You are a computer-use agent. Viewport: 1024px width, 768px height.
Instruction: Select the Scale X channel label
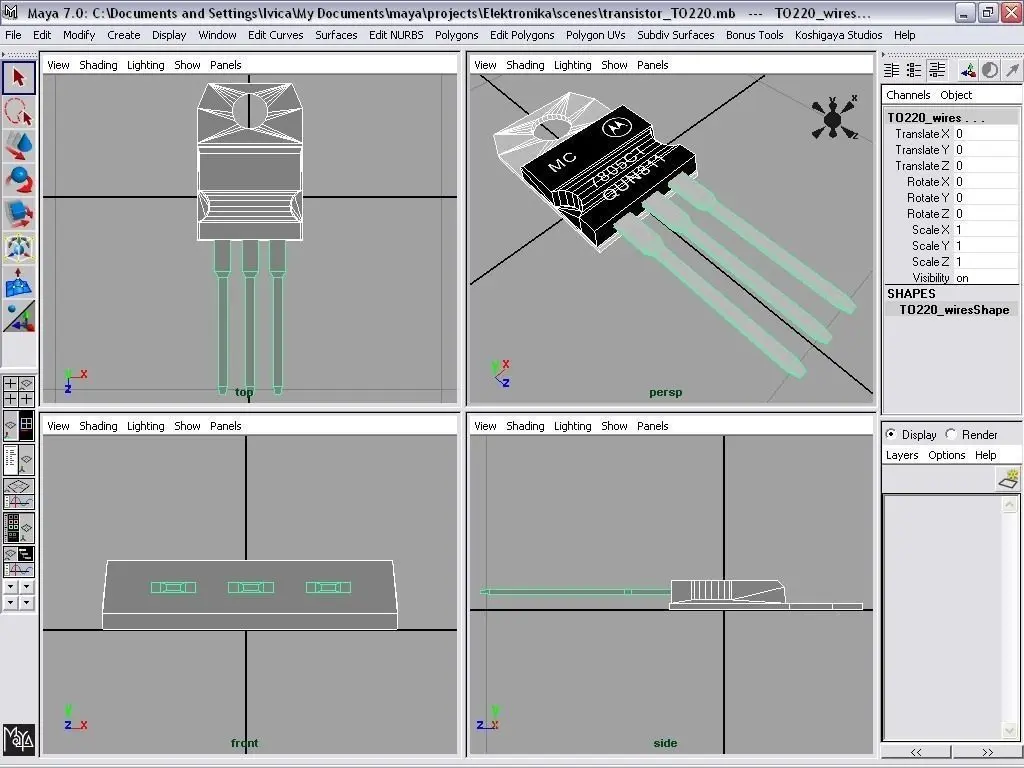931,230
